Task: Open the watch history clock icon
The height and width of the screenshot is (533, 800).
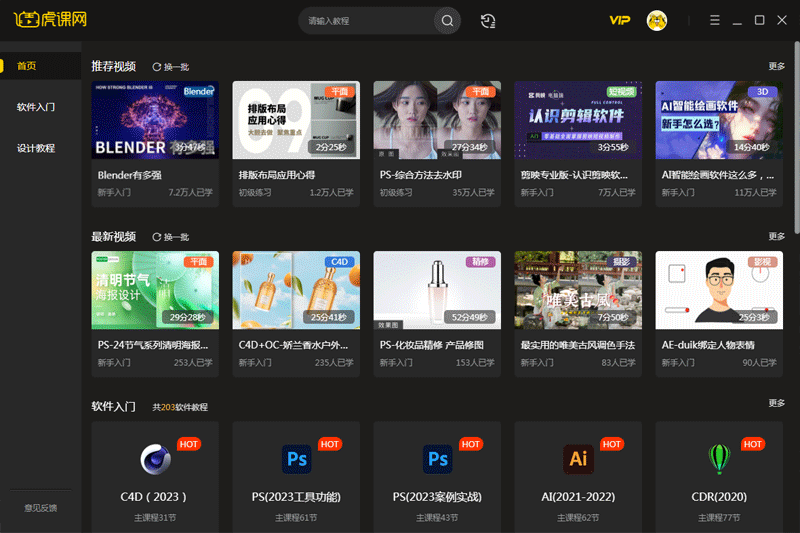Action: pos(488,21)
